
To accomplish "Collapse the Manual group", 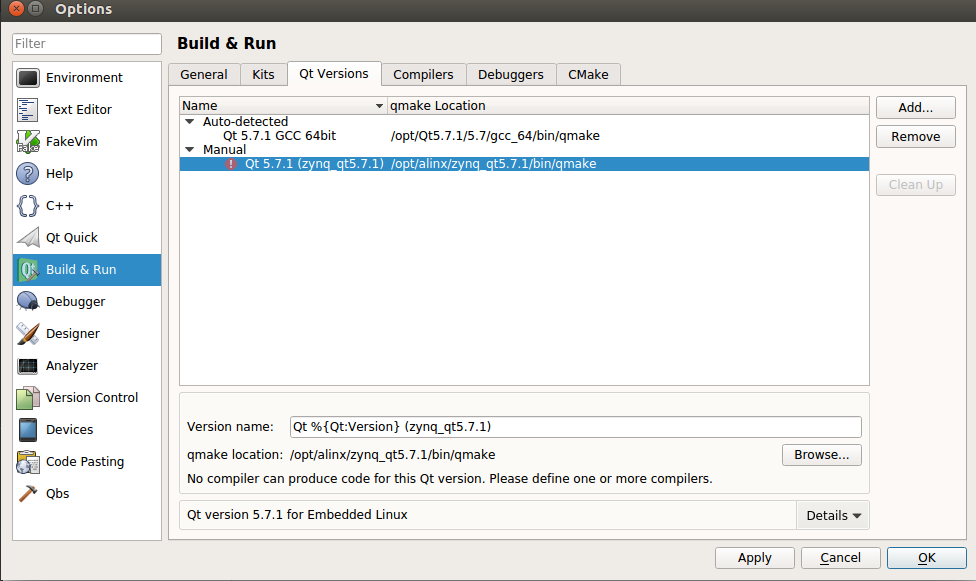I will [190, 149].
